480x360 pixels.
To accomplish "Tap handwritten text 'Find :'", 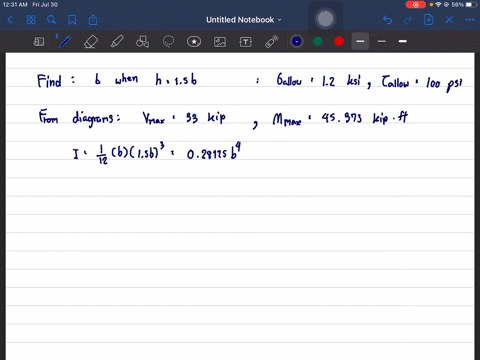I will 56,81.
